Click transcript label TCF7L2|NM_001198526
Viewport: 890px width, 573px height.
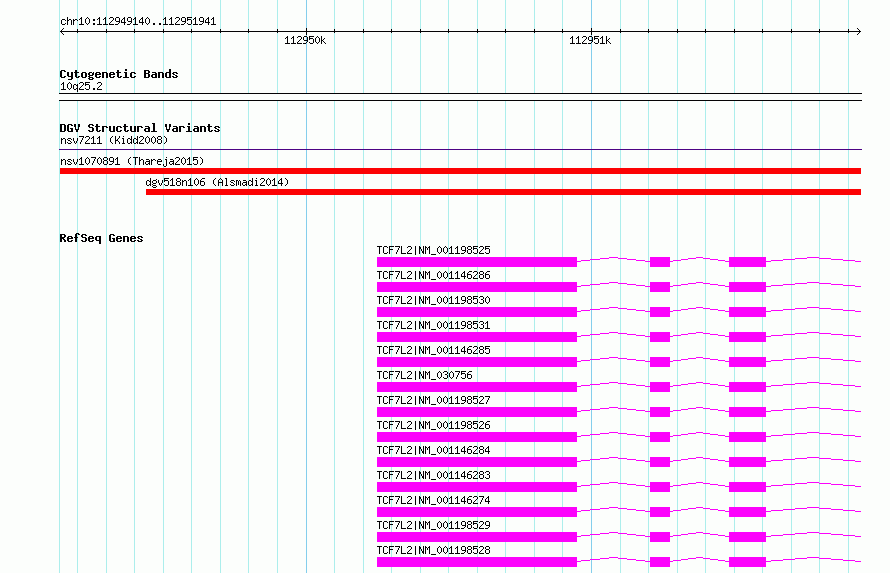tap(434, 425)
